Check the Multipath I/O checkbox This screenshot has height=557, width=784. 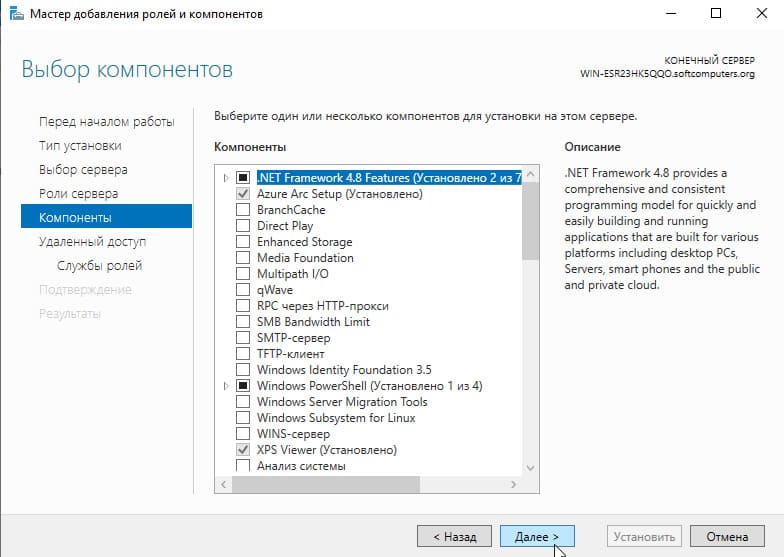coord(243,274)
